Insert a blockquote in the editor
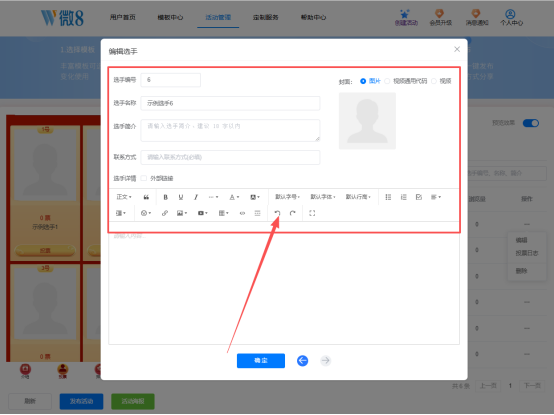Screen dimensions: 554x415 coord(146,197)
